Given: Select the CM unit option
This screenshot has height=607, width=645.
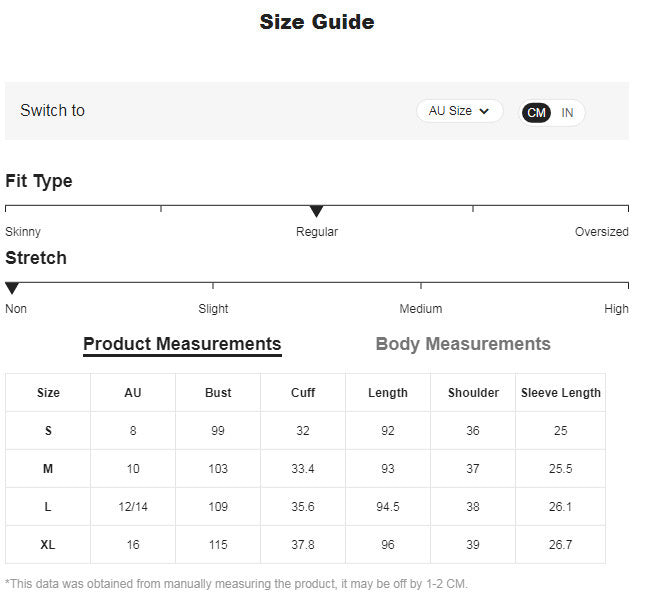Looking at the screenshot, I should (537, 113).
